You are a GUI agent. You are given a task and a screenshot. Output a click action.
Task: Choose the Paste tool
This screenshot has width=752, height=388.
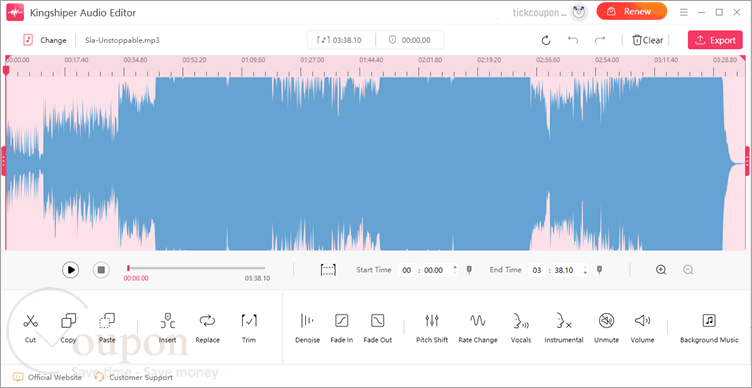point(107,328)
